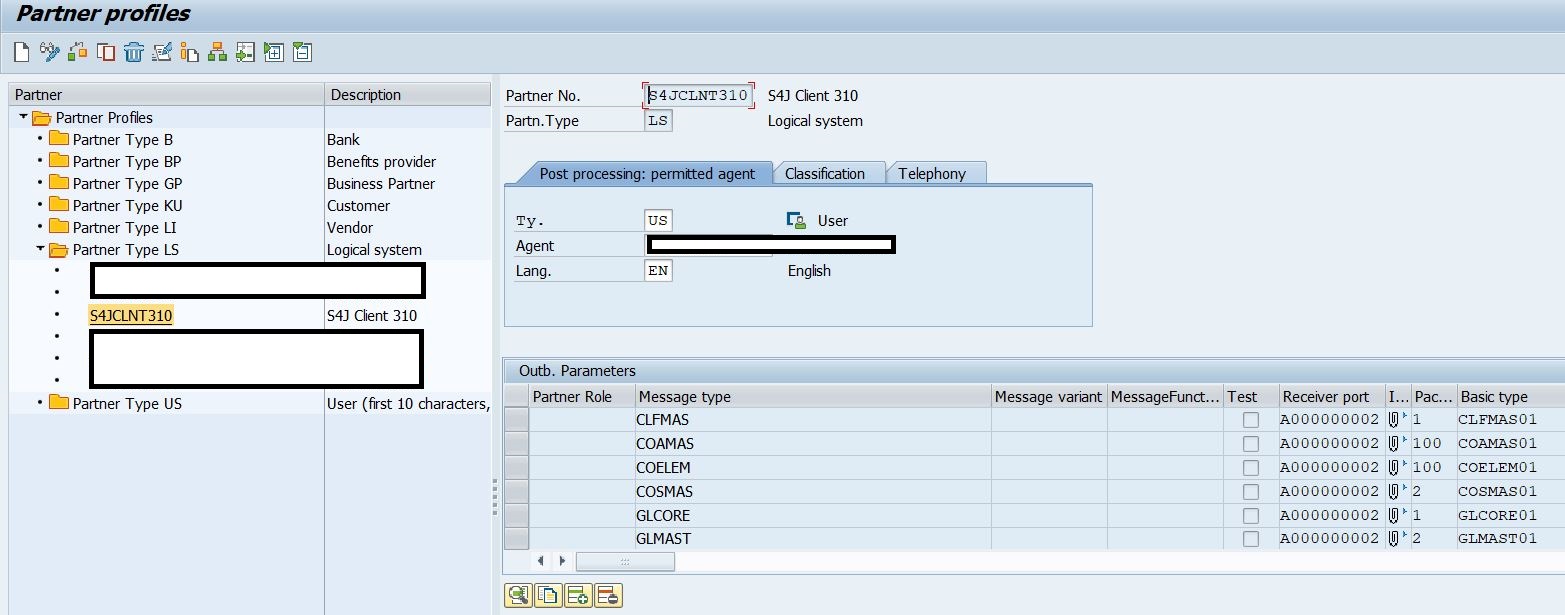Viewport: 1565px width, 615px height.
Task: Delete the selected outbound parameter row
Action: pyautogui.click(x=607, y=595)
